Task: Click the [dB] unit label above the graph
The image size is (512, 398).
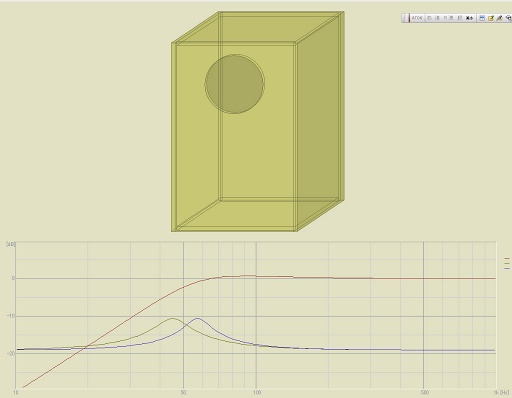Action: tap(11, 244)
